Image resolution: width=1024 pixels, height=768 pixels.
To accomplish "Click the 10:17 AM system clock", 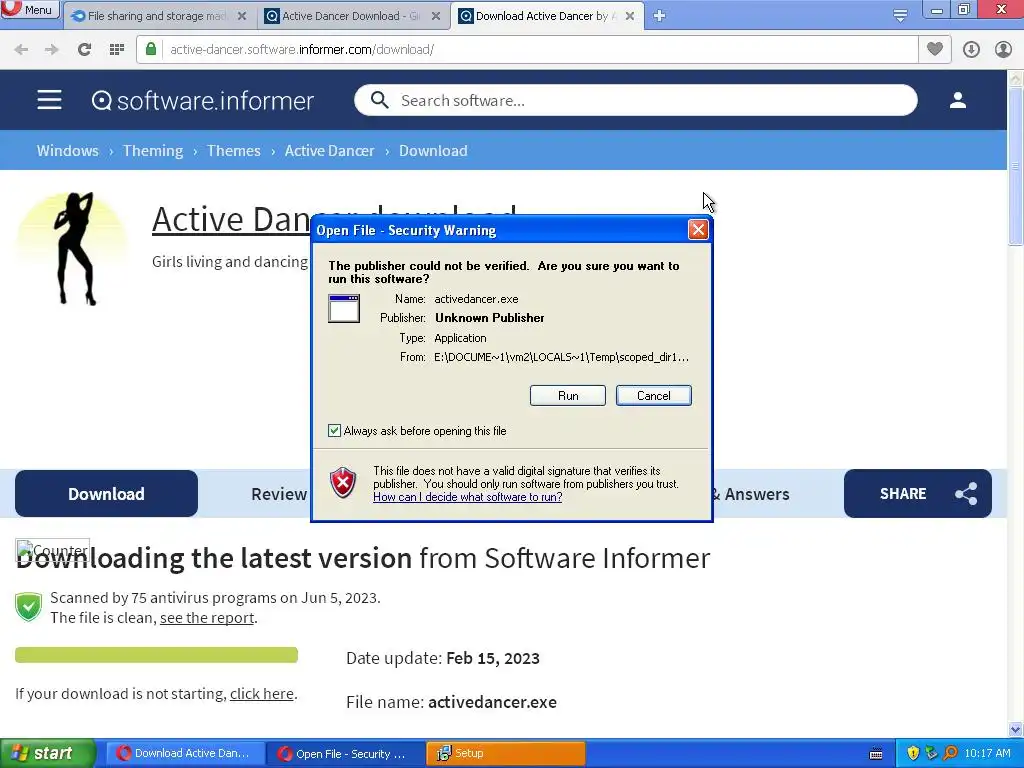I will pos(987,754).
